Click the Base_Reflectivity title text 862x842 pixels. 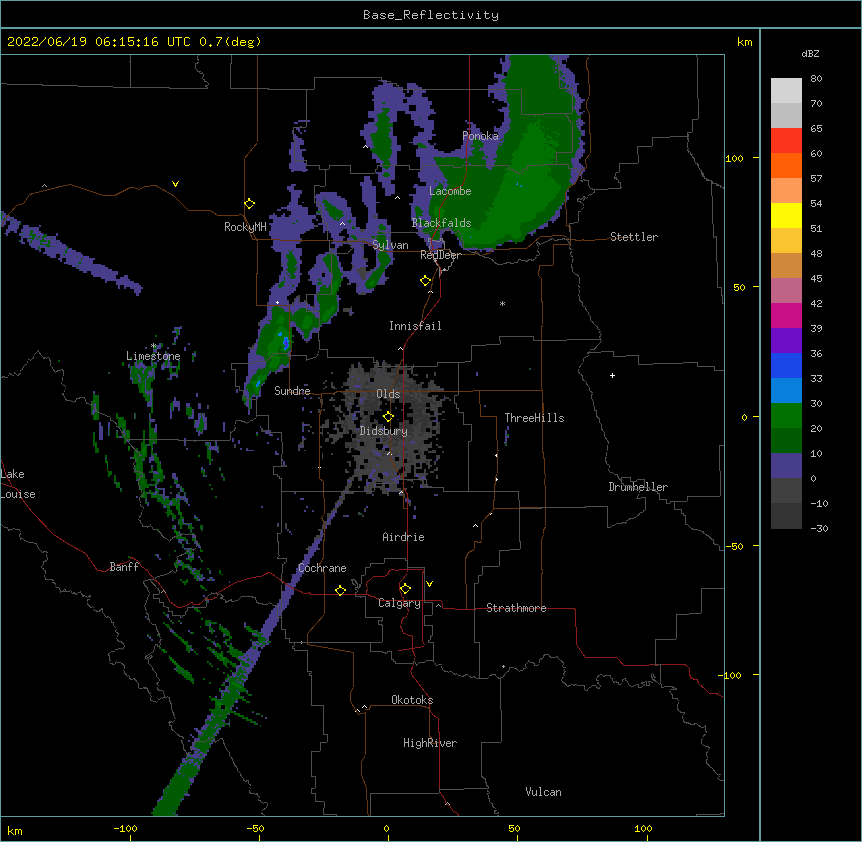(x=430, y=15)
